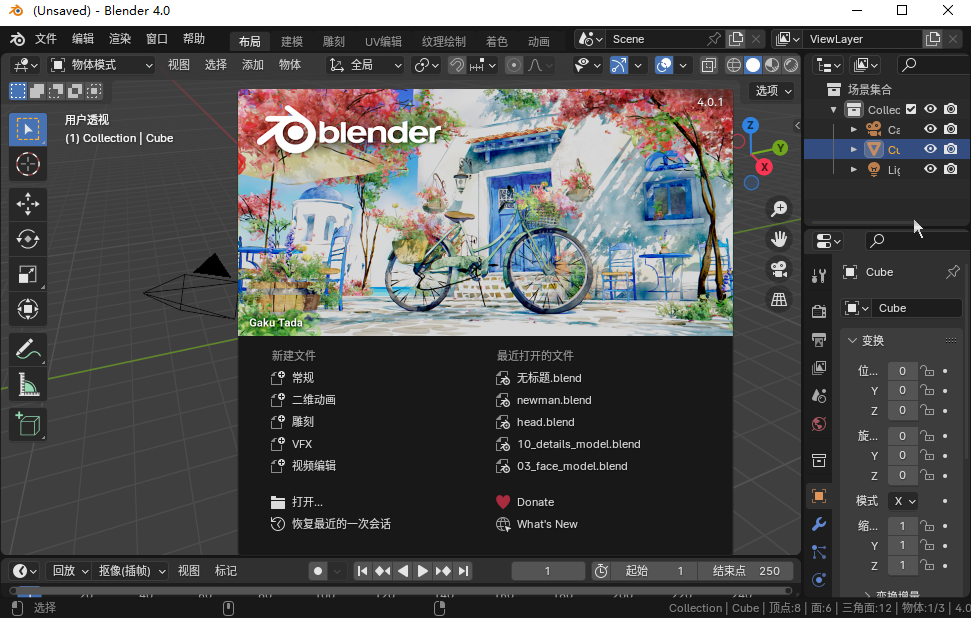Click the current frame number field

(x=547, y=571)
